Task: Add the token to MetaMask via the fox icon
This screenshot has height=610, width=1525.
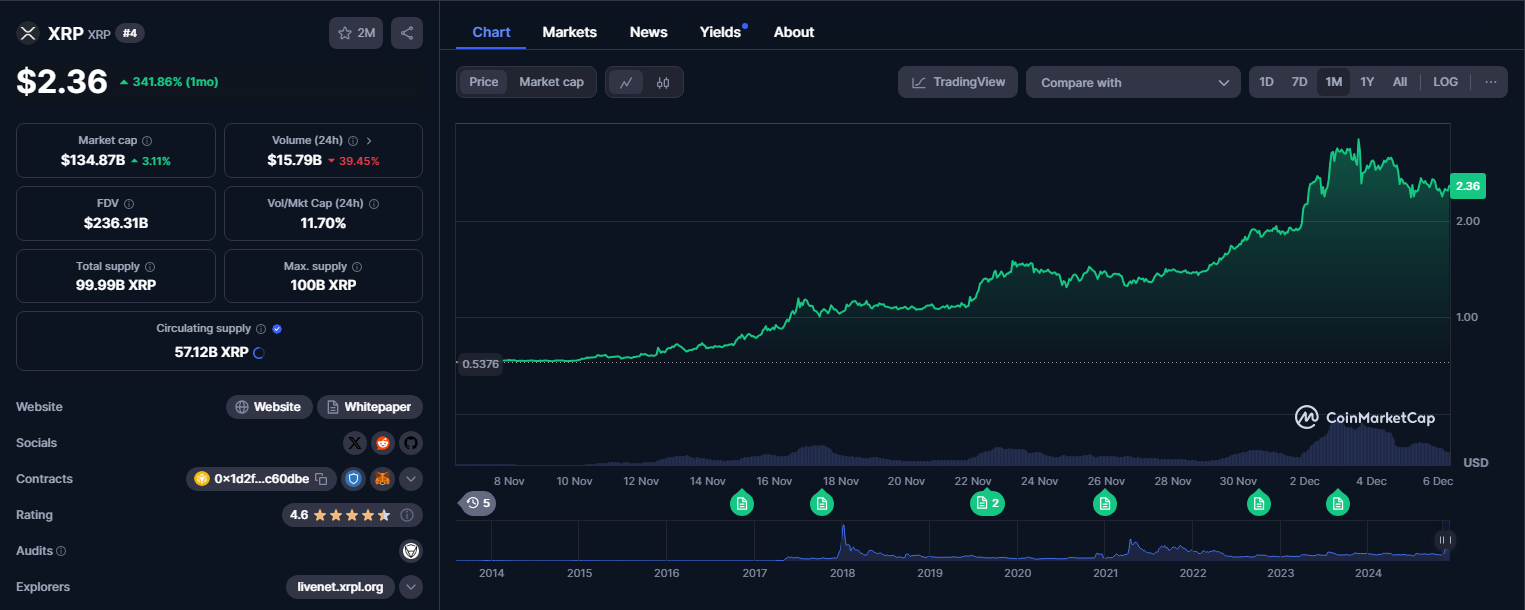Action: tap(383, 479)
